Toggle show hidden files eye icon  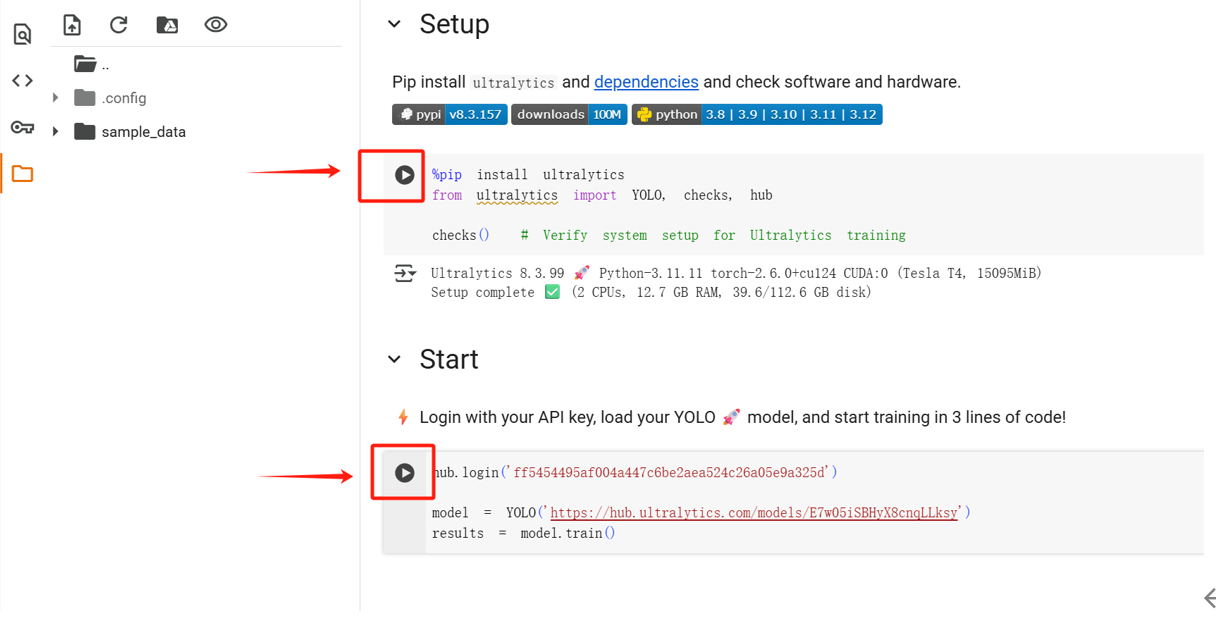pyautogui.click(x=216, y=24)
